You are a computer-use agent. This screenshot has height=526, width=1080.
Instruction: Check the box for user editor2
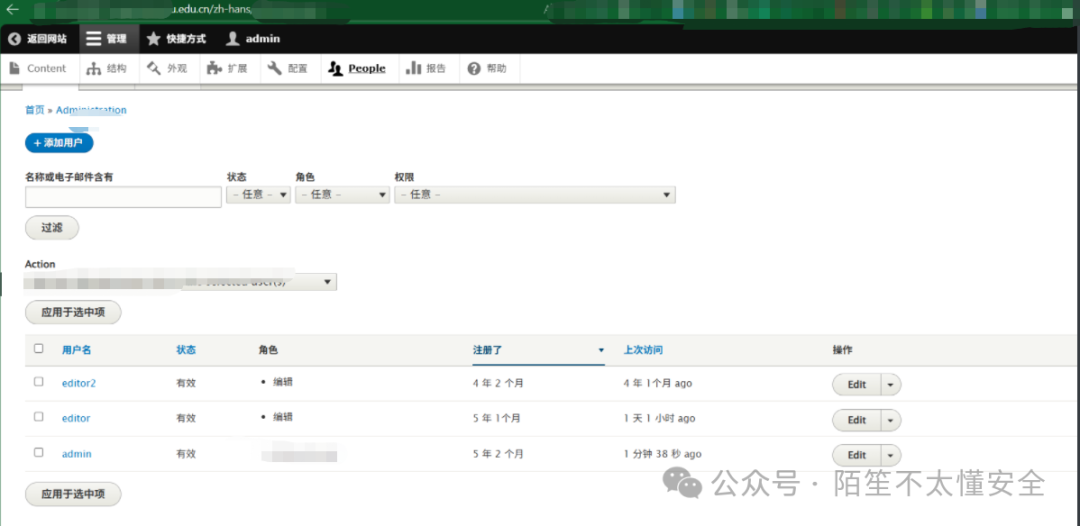click(39, 381)
